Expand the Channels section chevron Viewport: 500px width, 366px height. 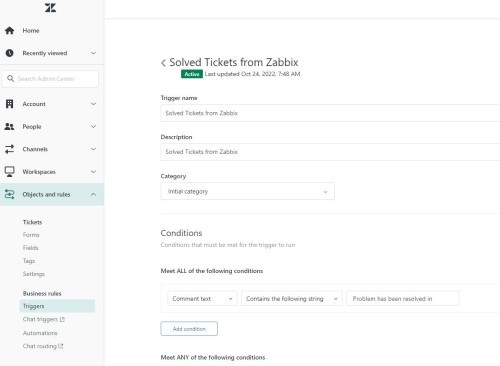93,149
